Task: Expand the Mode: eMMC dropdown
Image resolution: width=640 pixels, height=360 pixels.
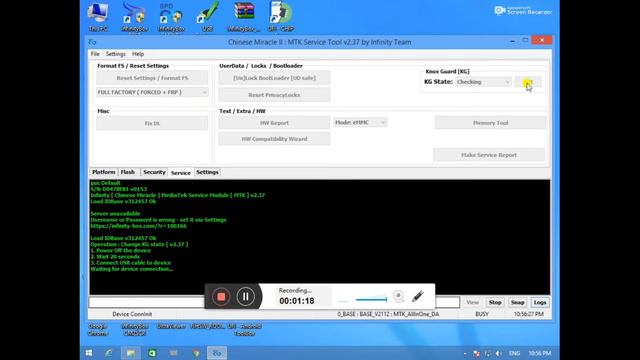Action: [x=360, y=122]
